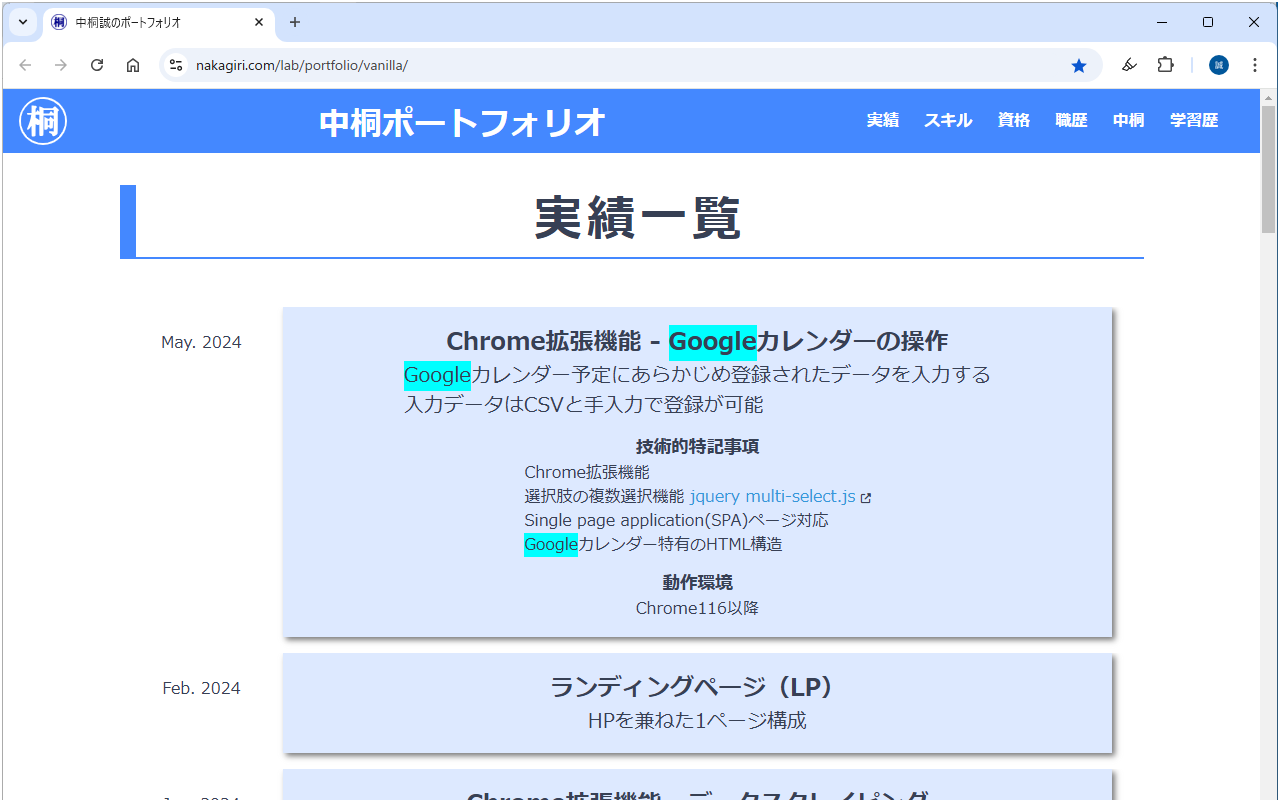Click the Single page application(SPA)ページ対応 line
This screenshot has height=800, width=1280.
tap(676, 520)
